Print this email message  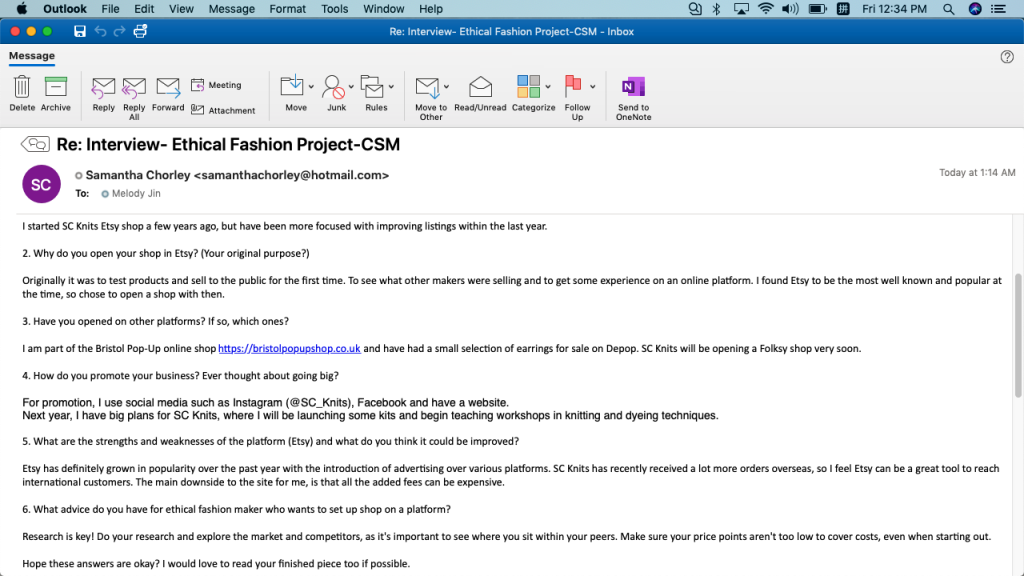click(x=140, y=31)
